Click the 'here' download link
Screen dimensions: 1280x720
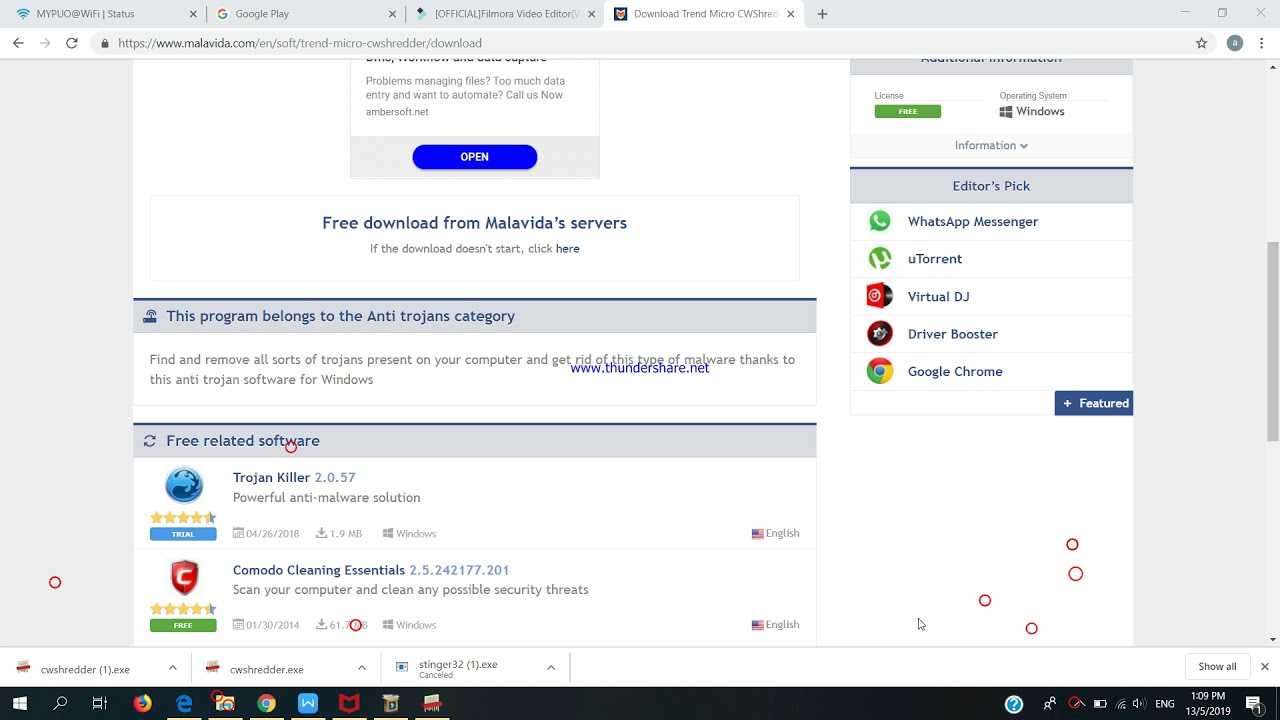[567, 249]
